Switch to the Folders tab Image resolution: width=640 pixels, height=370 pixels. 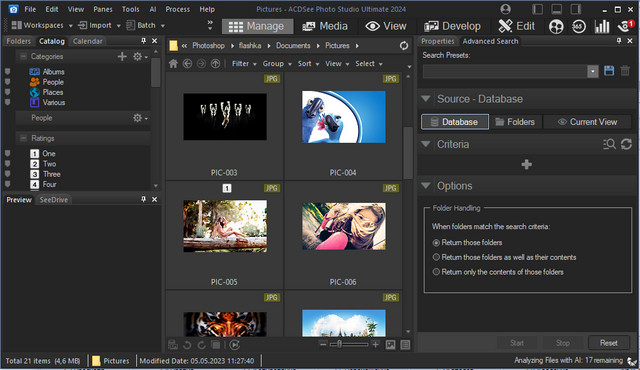(18, 41)
